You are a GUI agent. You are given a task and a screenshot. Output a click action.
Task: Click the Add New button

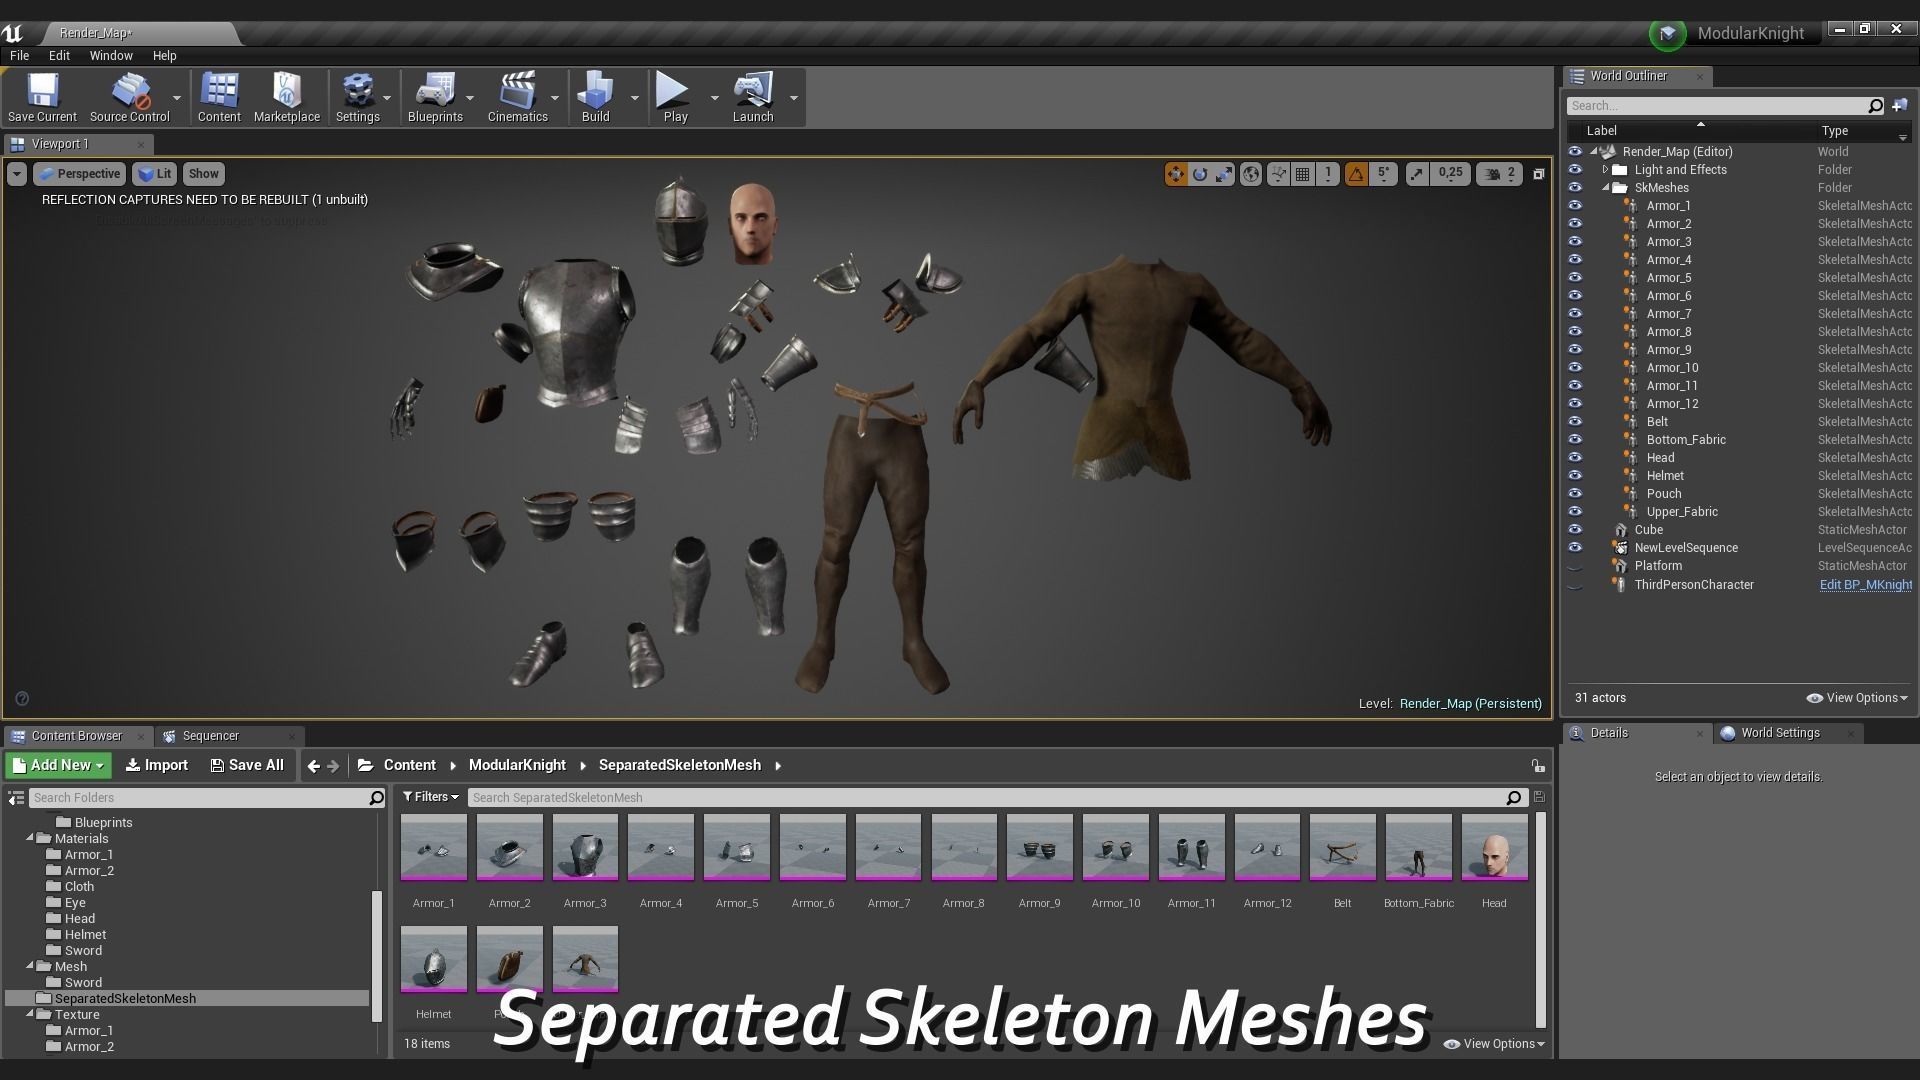tap(59, 765)
